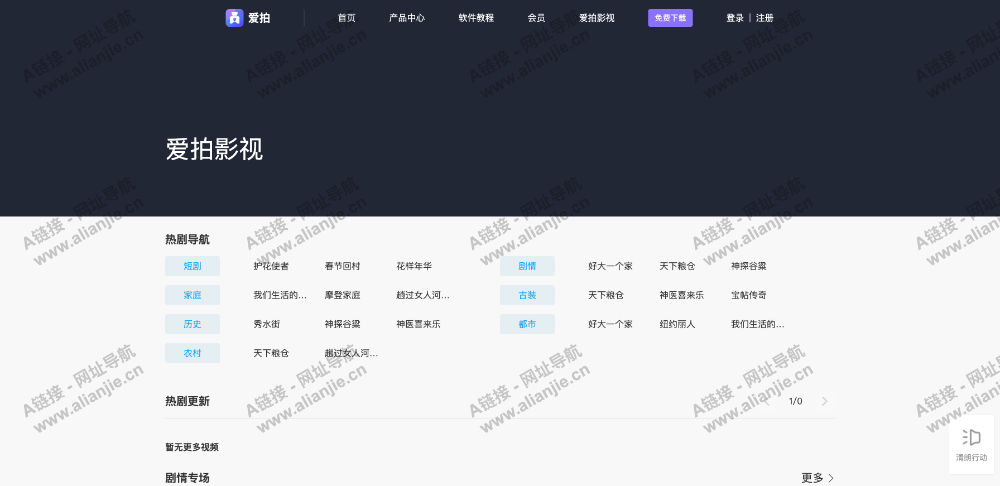Open 神探谷梁 in the 历史 row
Screen dimensions: 1000x486
point(342,324)
